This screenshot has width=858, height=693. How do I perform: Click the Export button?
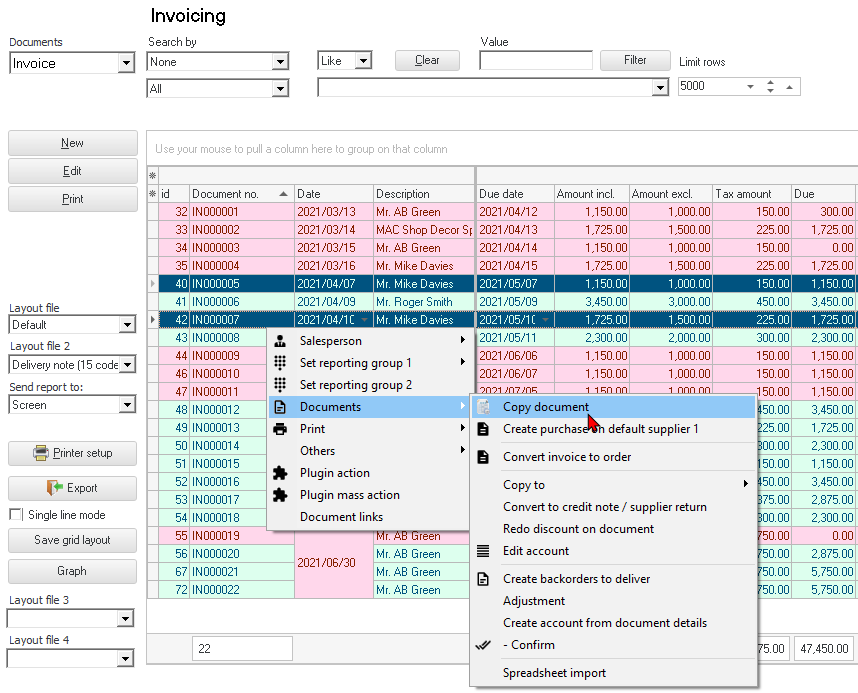tap(72, 488)
